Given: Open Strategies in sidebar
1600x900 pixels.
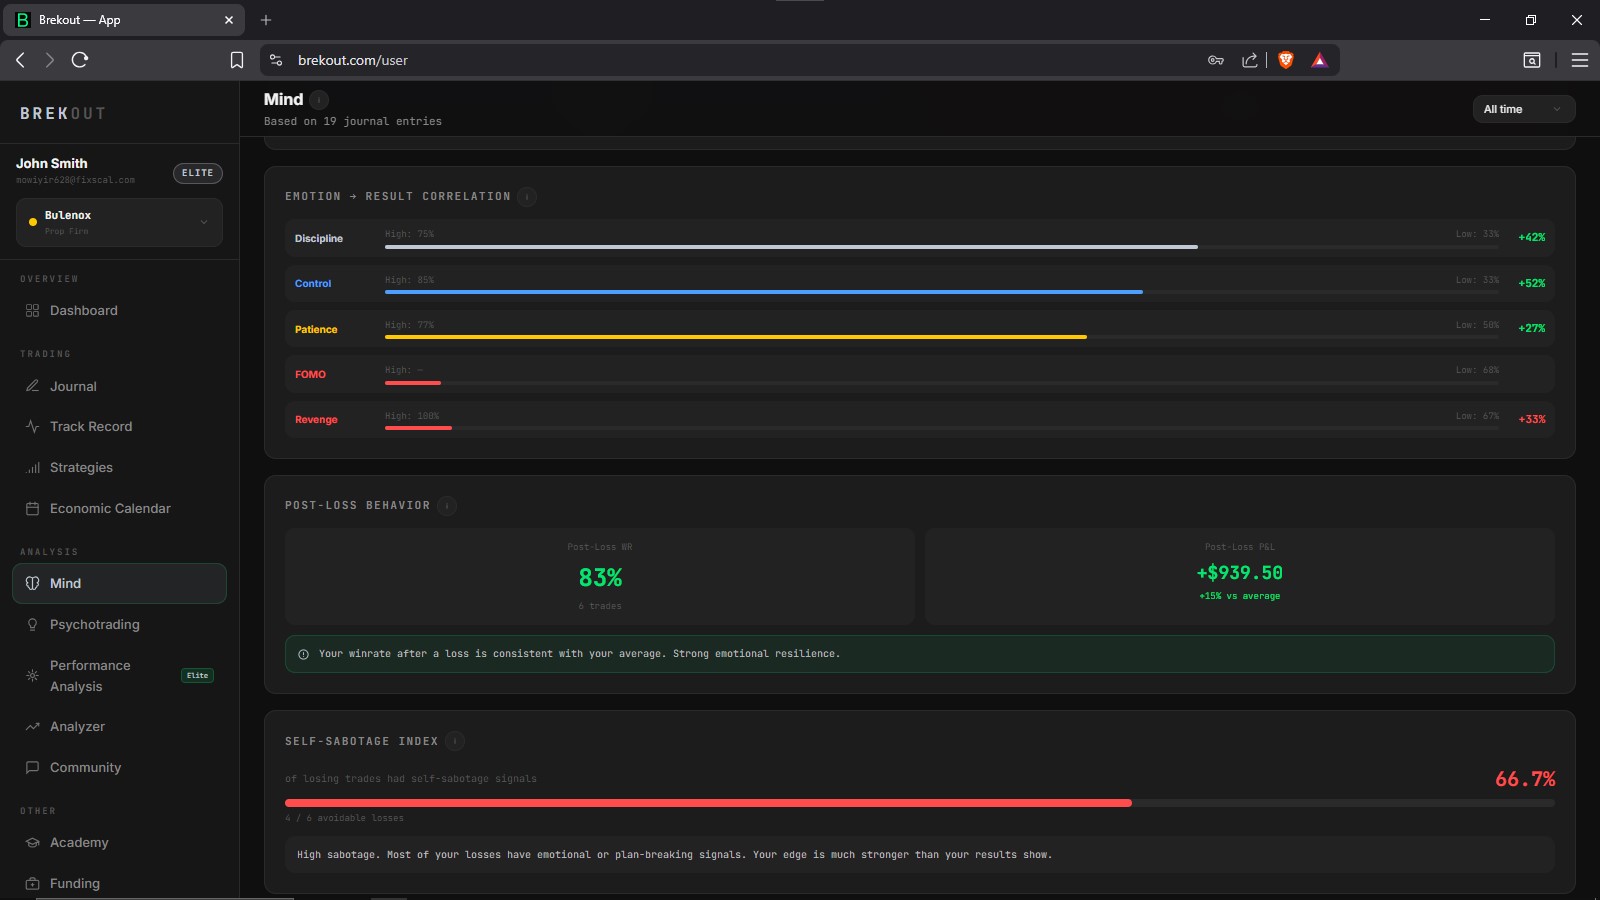Looking at the screenshot, I should click(119, 468).
